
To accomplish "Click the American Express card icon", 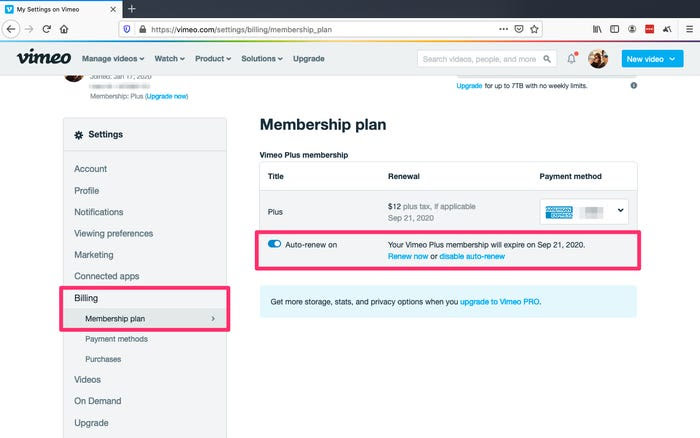I will [559, 212].
